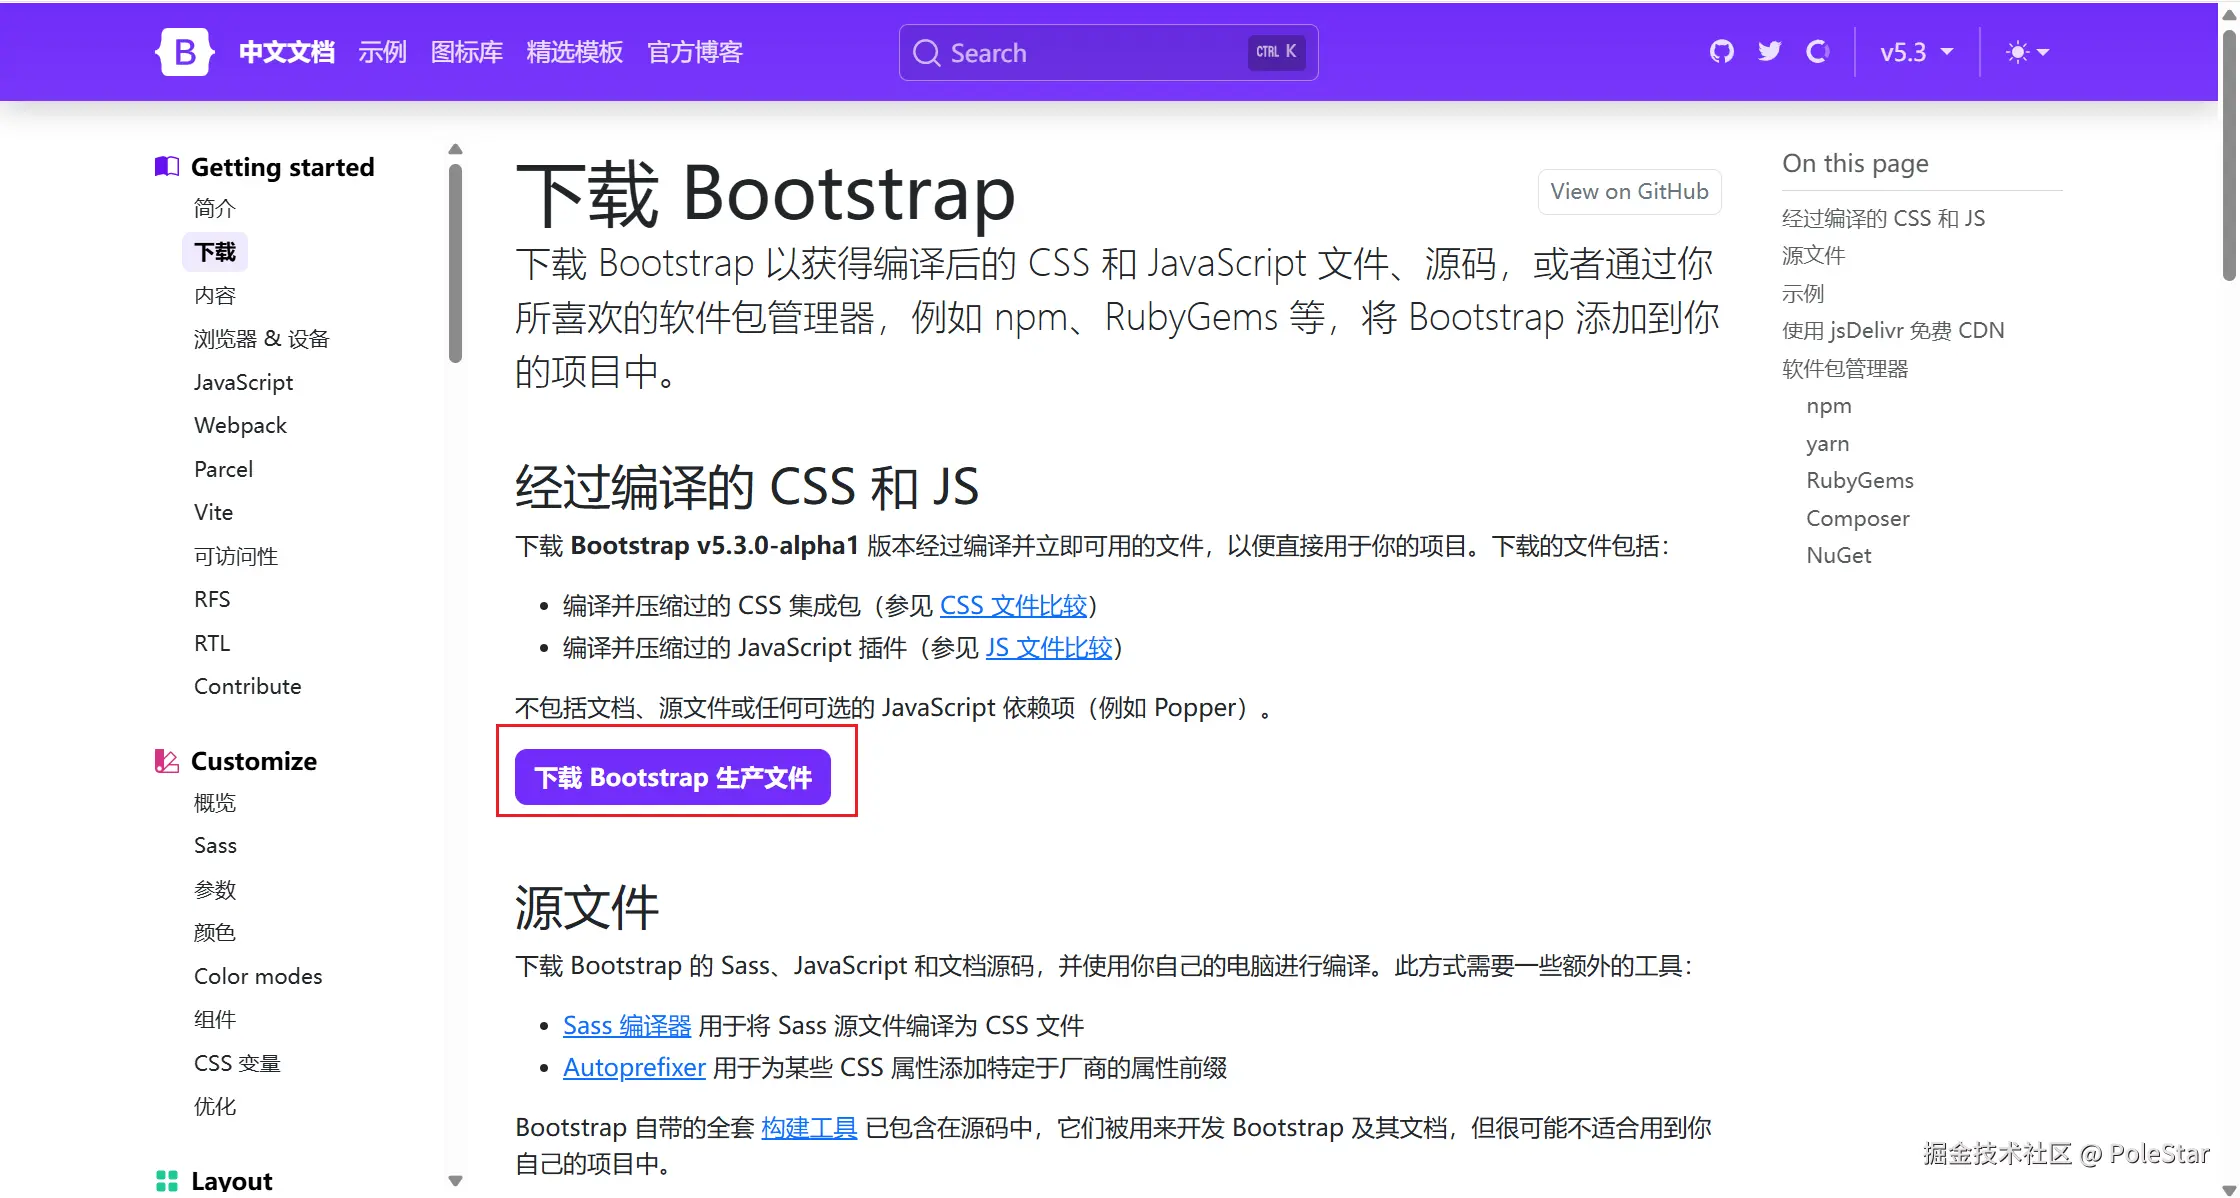Open the Twitter bird icon link
2240x1198 pixels.
(1769, 52)
